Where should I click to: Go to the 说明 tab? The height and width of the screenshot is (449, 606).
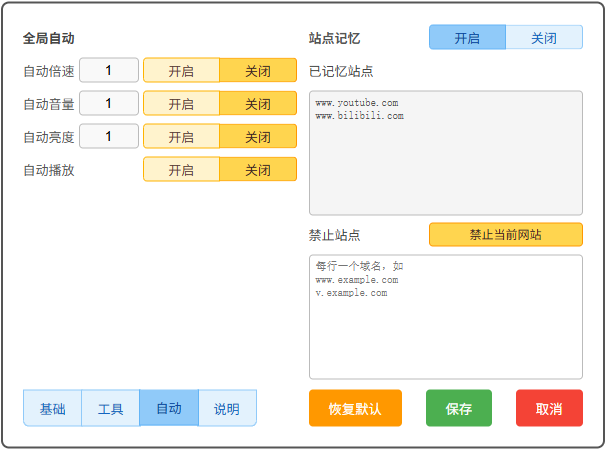[x=227, y=408]
